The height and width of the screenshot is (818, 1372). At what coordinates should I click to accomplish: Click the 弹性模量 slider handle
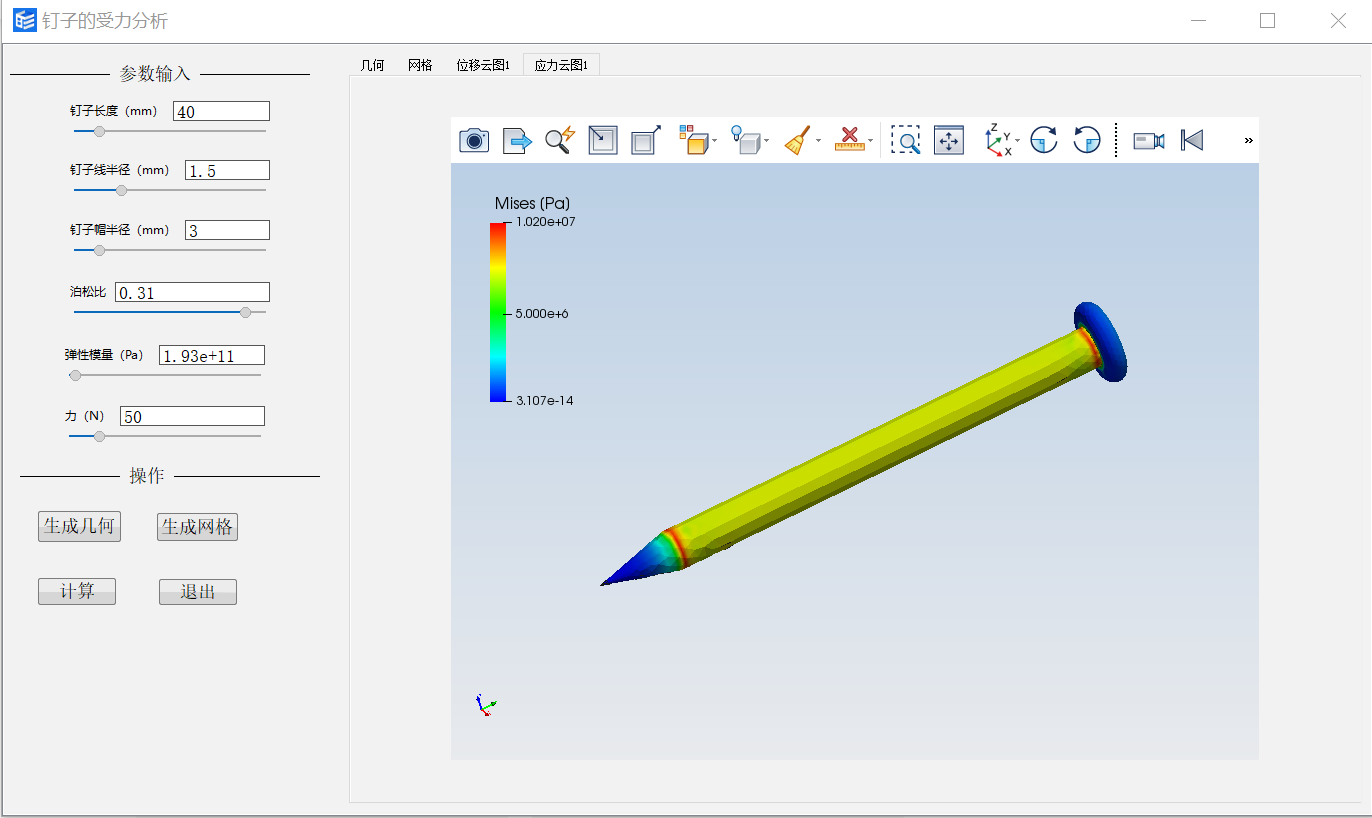[75, 375]
